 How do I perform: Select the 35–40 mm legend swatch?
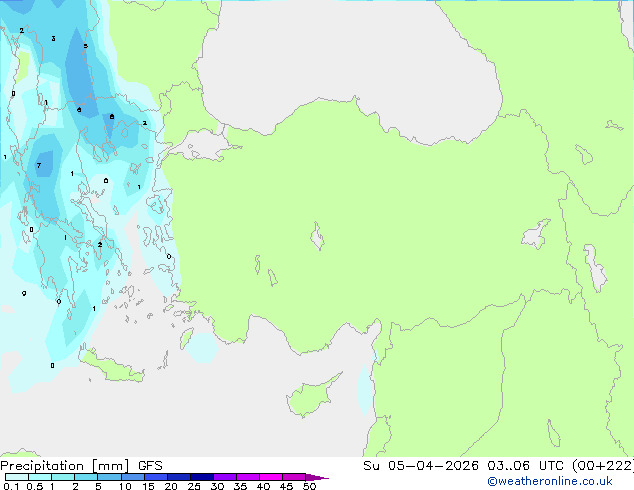click(247, 477)
